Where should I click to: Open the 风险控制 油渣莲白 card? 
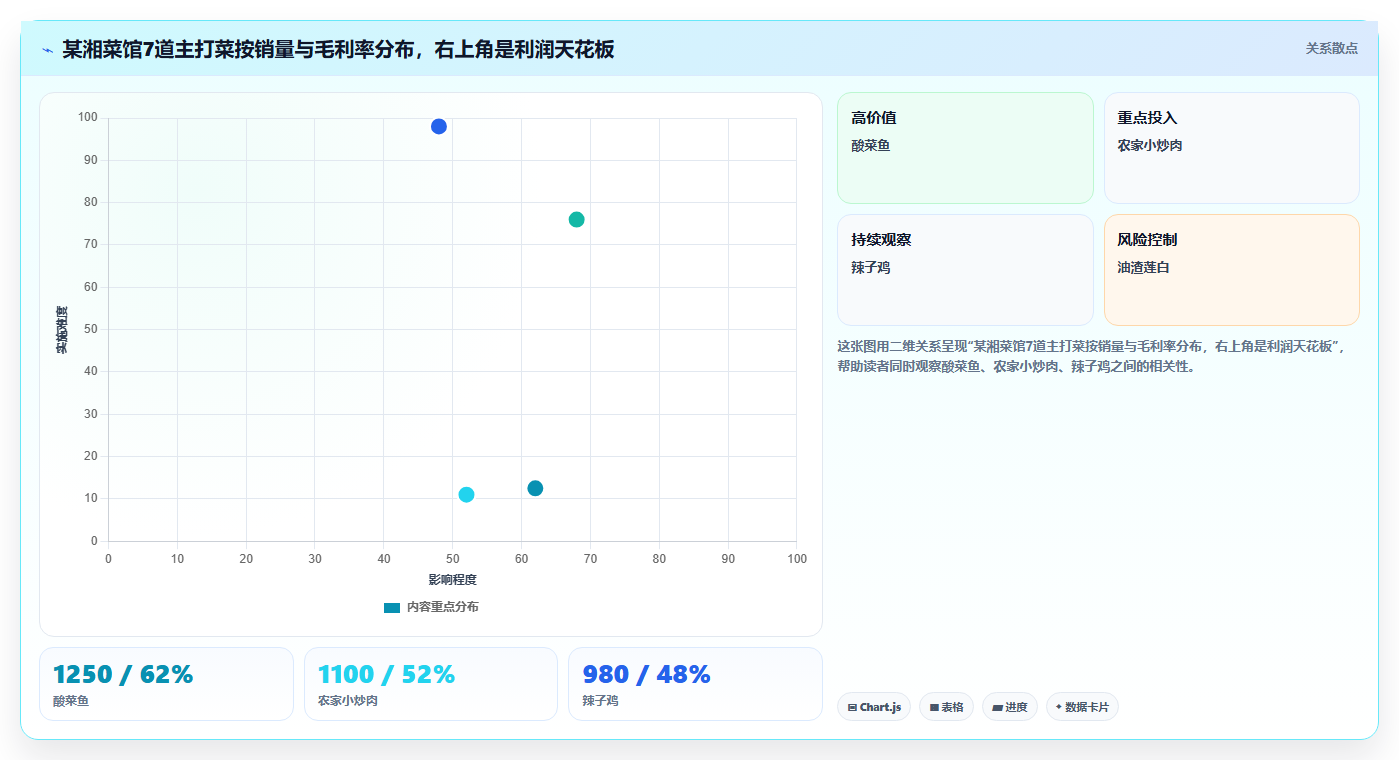click(x=1232, y=270)
